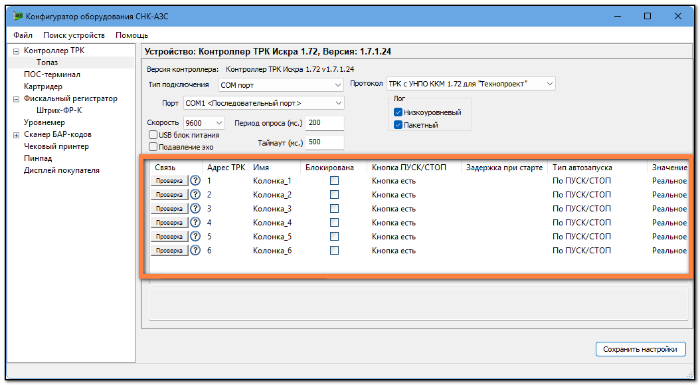Click the Таймаут input field
The height and width of the screenshot is (385, 700).
click(x=325, y=142)
